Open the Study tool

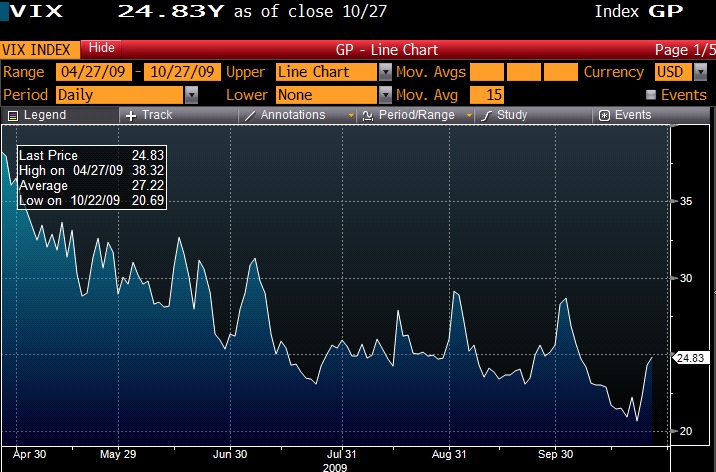487,115
